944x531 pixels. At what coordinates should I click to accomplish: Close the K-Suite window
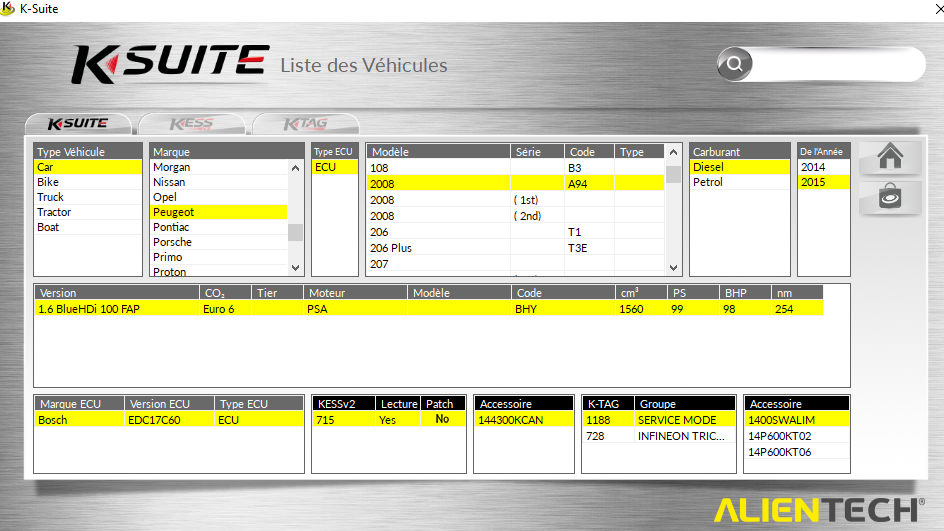point(939,9)
